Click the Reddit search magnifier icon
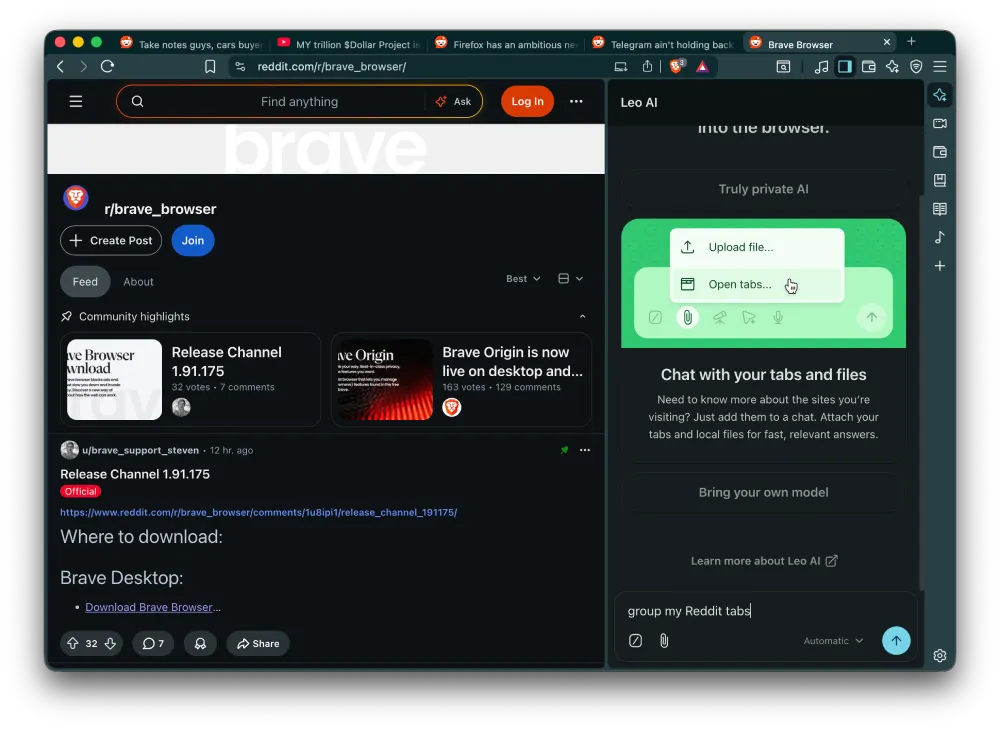 (137, 101)
